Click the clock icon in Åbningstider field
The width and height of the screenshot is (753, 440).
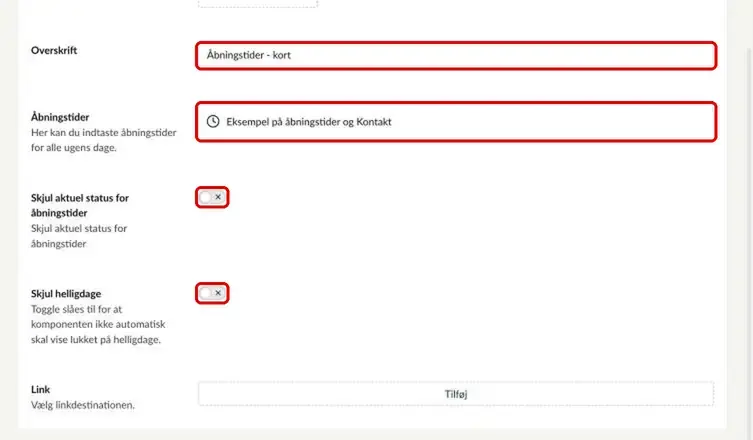[x=213, y=122]
